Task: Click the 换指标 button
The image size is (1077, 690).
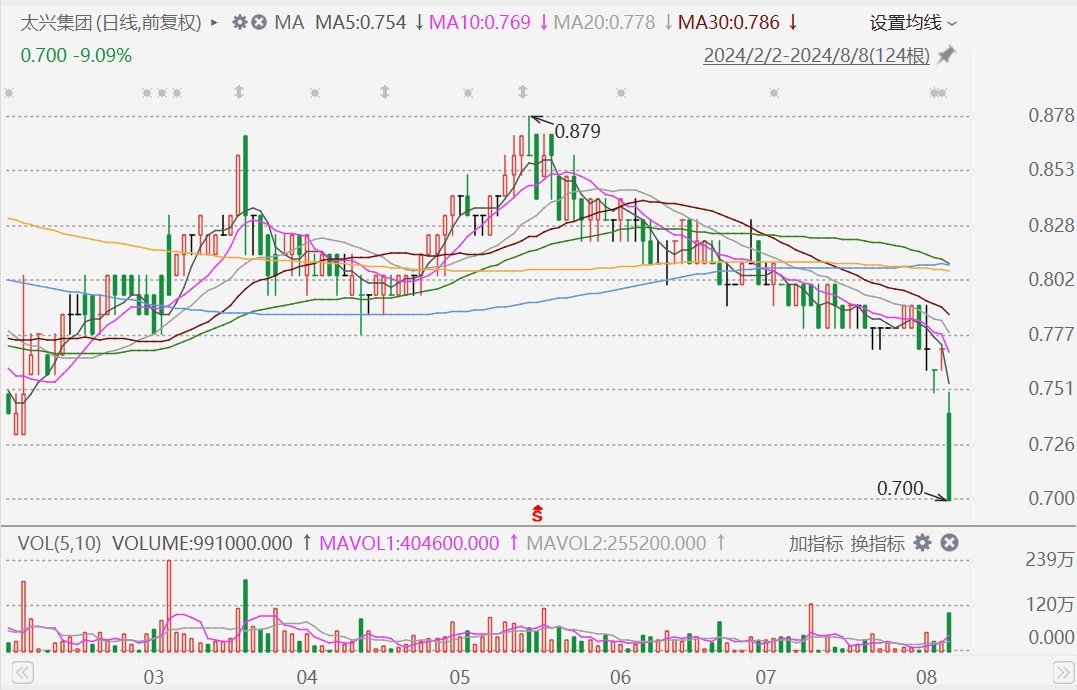Action: pyautogui.click(x=877, y=543)
